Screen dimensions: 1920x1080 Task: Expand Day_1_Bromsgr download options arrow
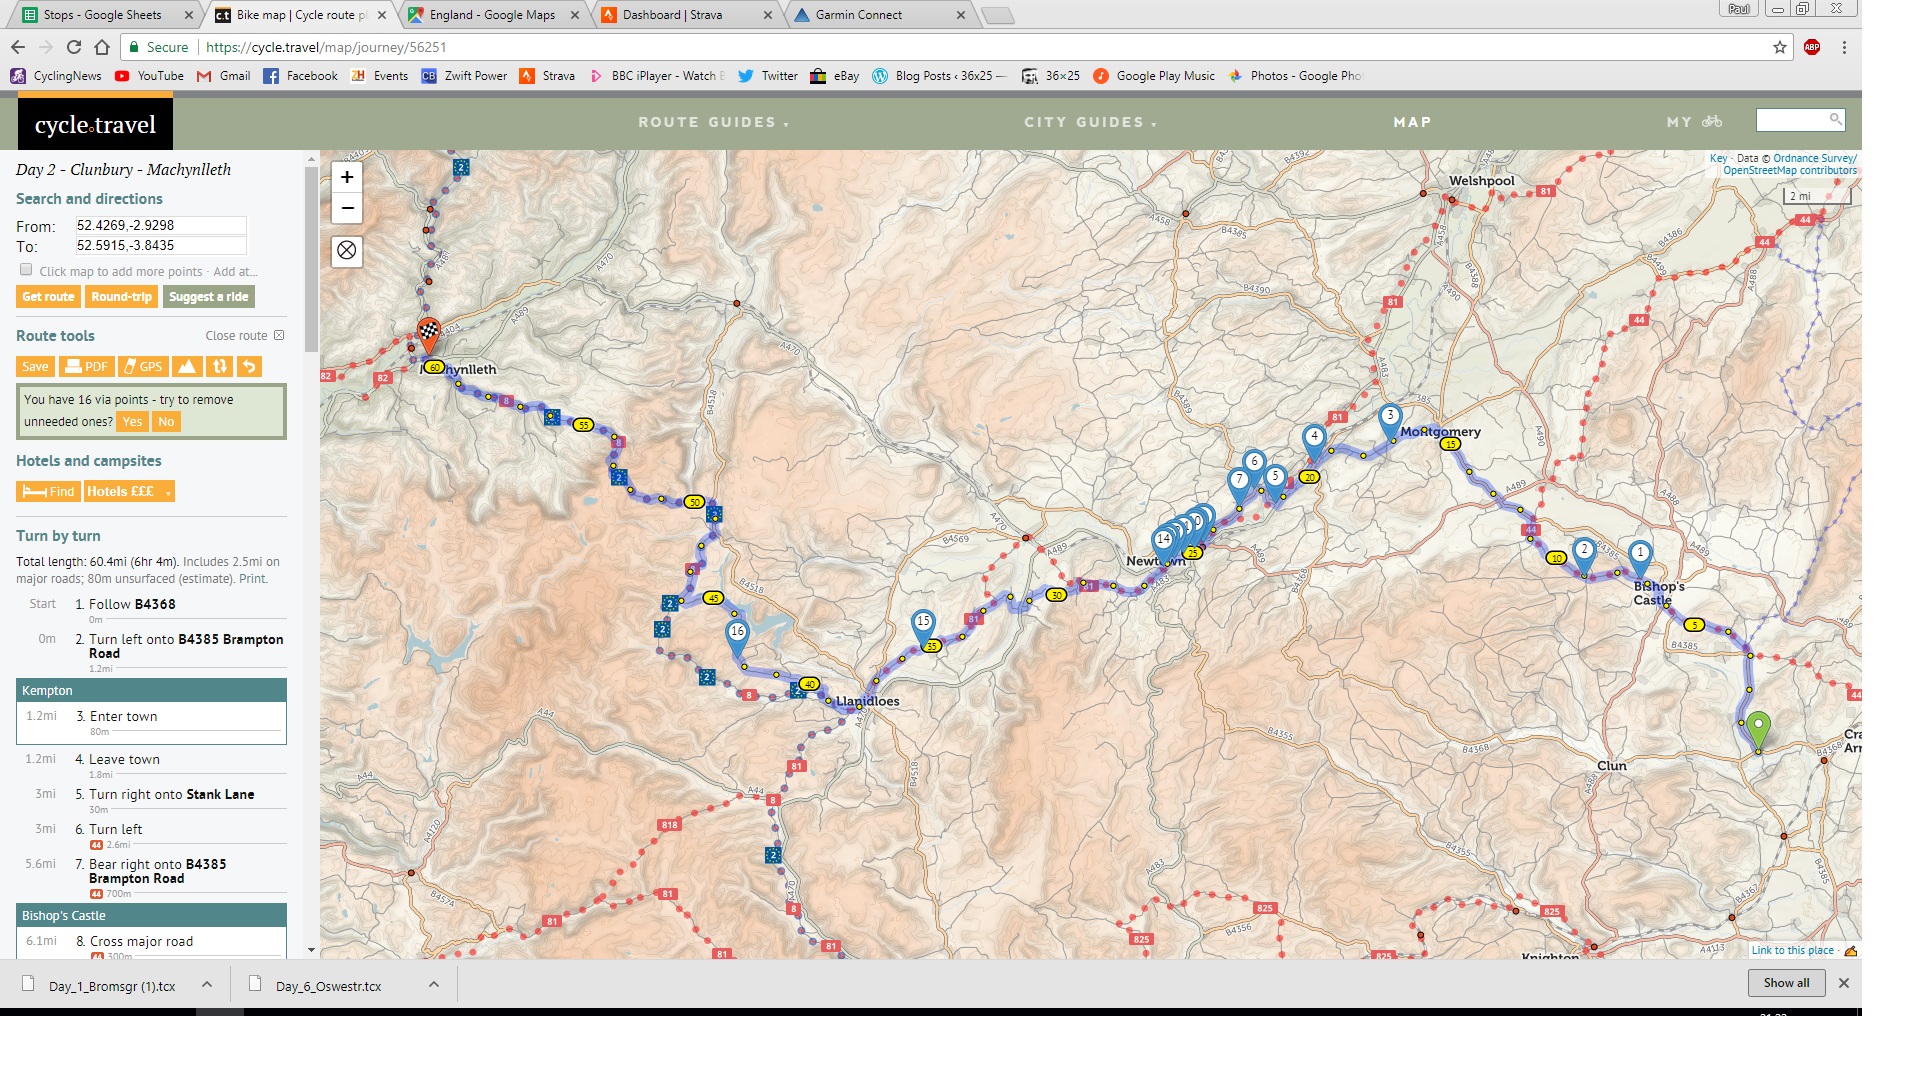[x=206, y=984]
